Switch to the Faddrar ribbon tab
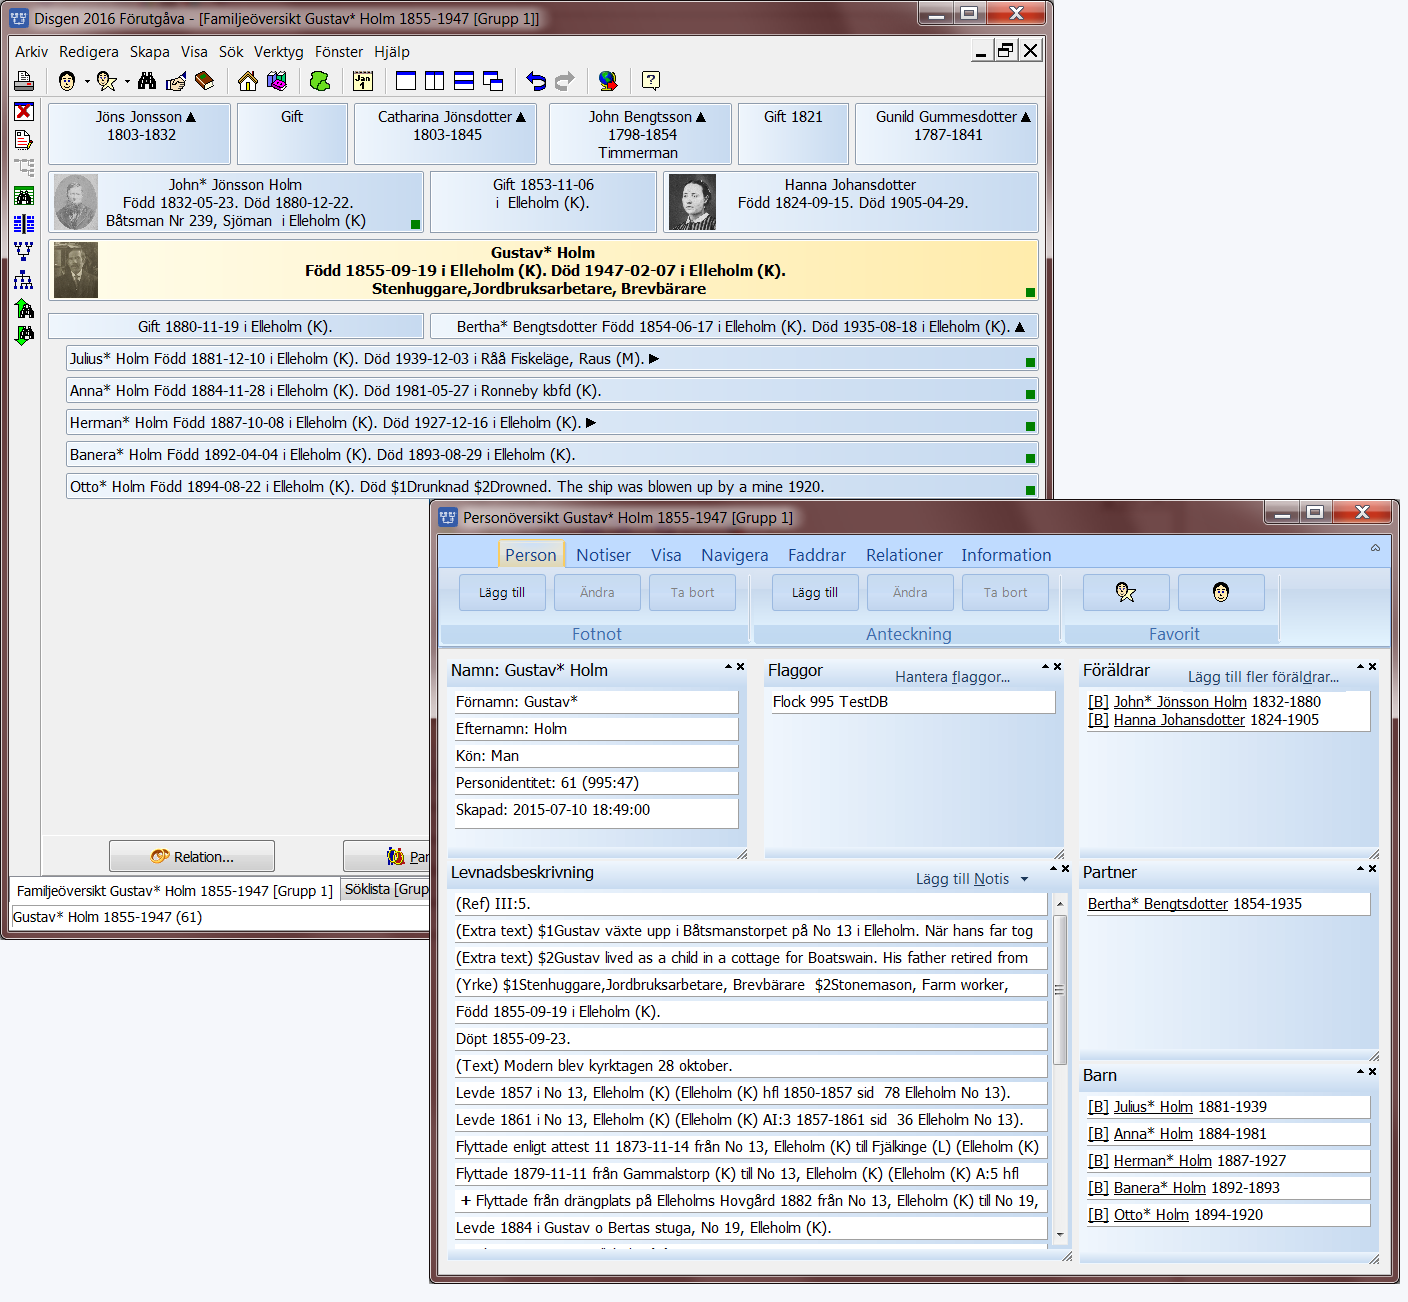1408x1302 pixels. [817, 555]
